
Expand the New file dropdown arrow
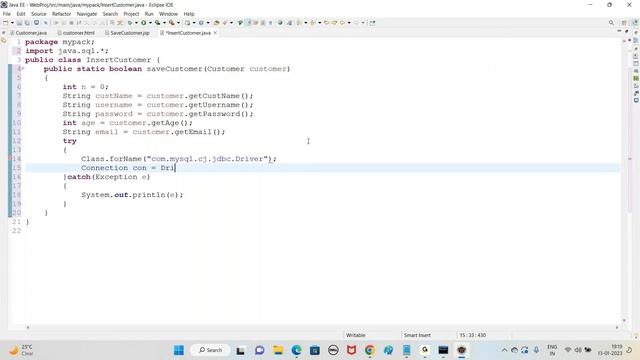click(x=12, y=23)
